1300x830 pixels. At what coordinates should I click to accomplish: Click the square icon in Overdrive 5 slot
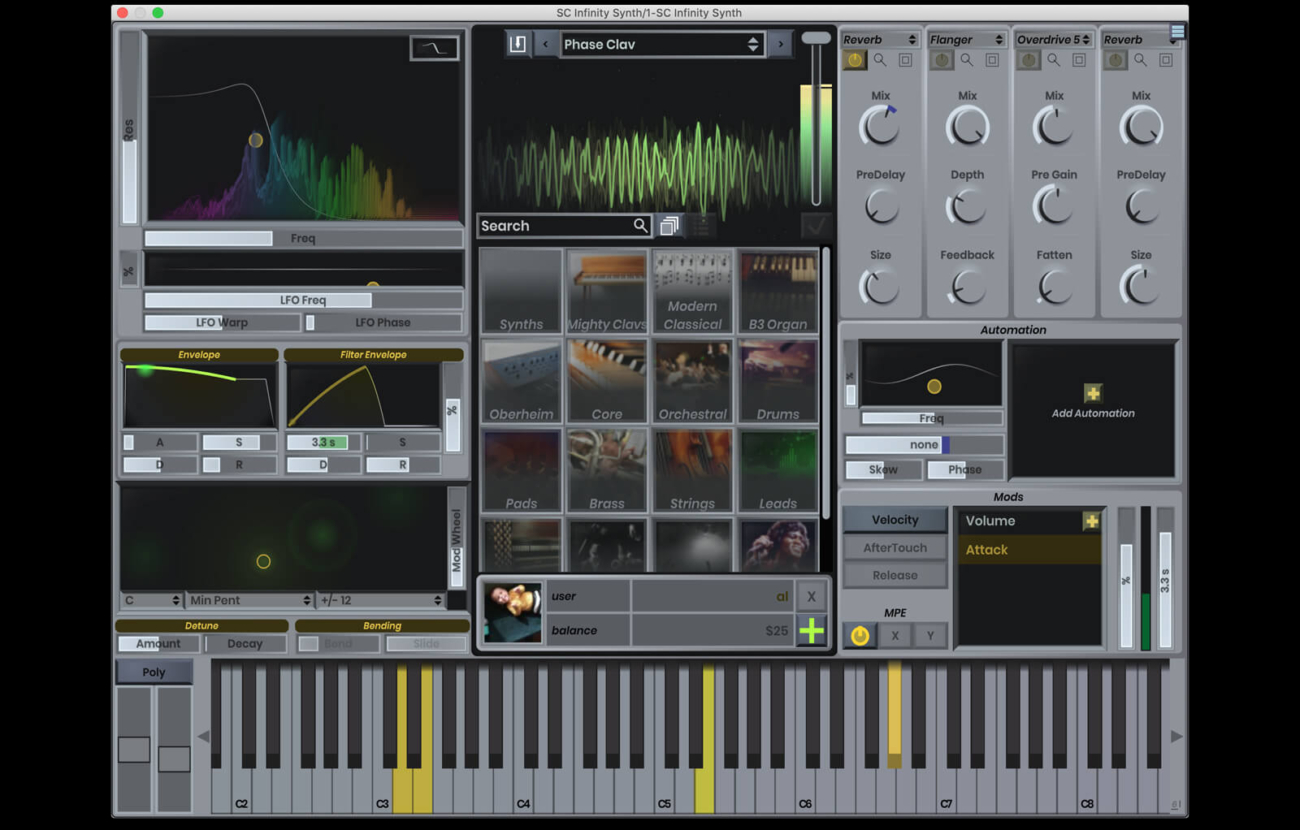(1079, 60)
